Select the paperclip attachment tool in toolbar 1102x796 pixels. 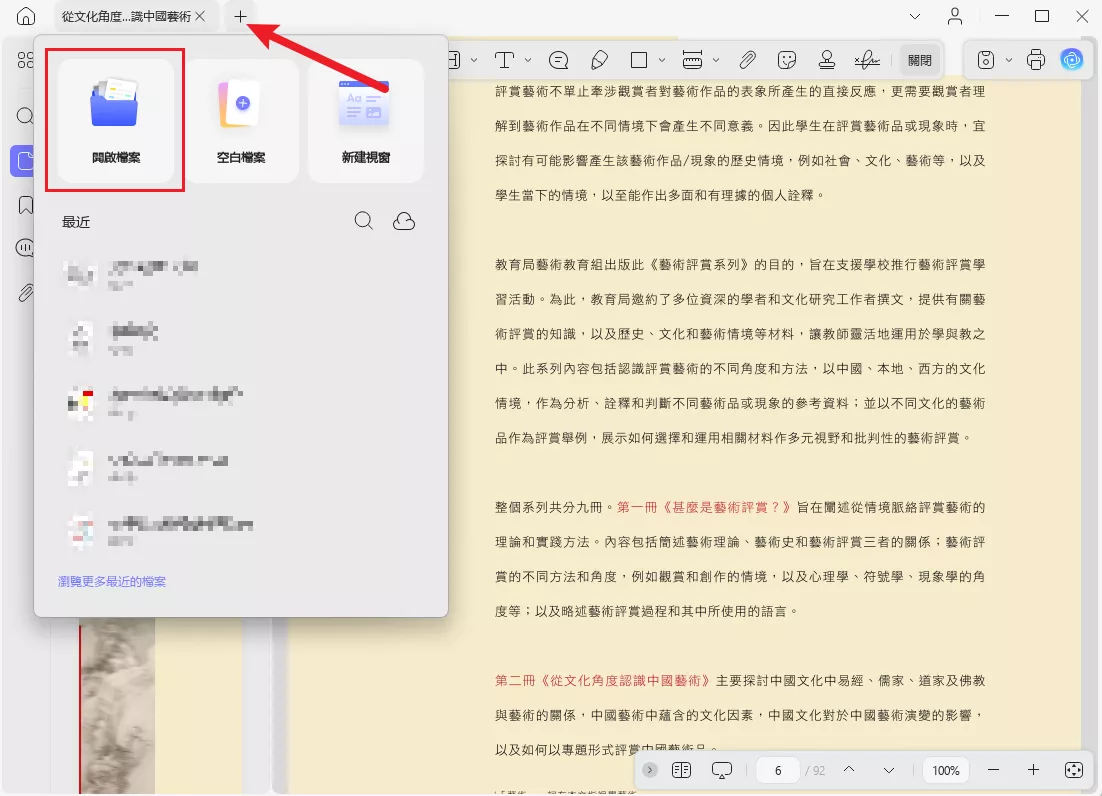pyautogui.click(x=747, y=60)
